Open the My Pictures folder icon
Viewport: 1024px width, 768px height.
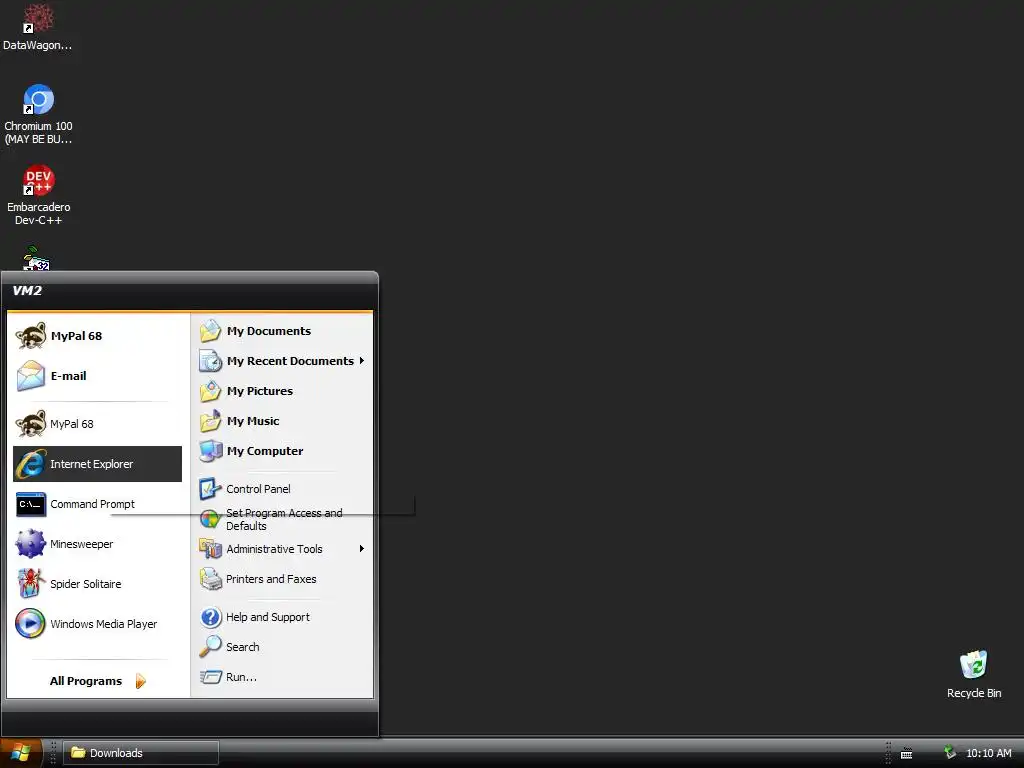pyautogui.click(x=210, y=391)
